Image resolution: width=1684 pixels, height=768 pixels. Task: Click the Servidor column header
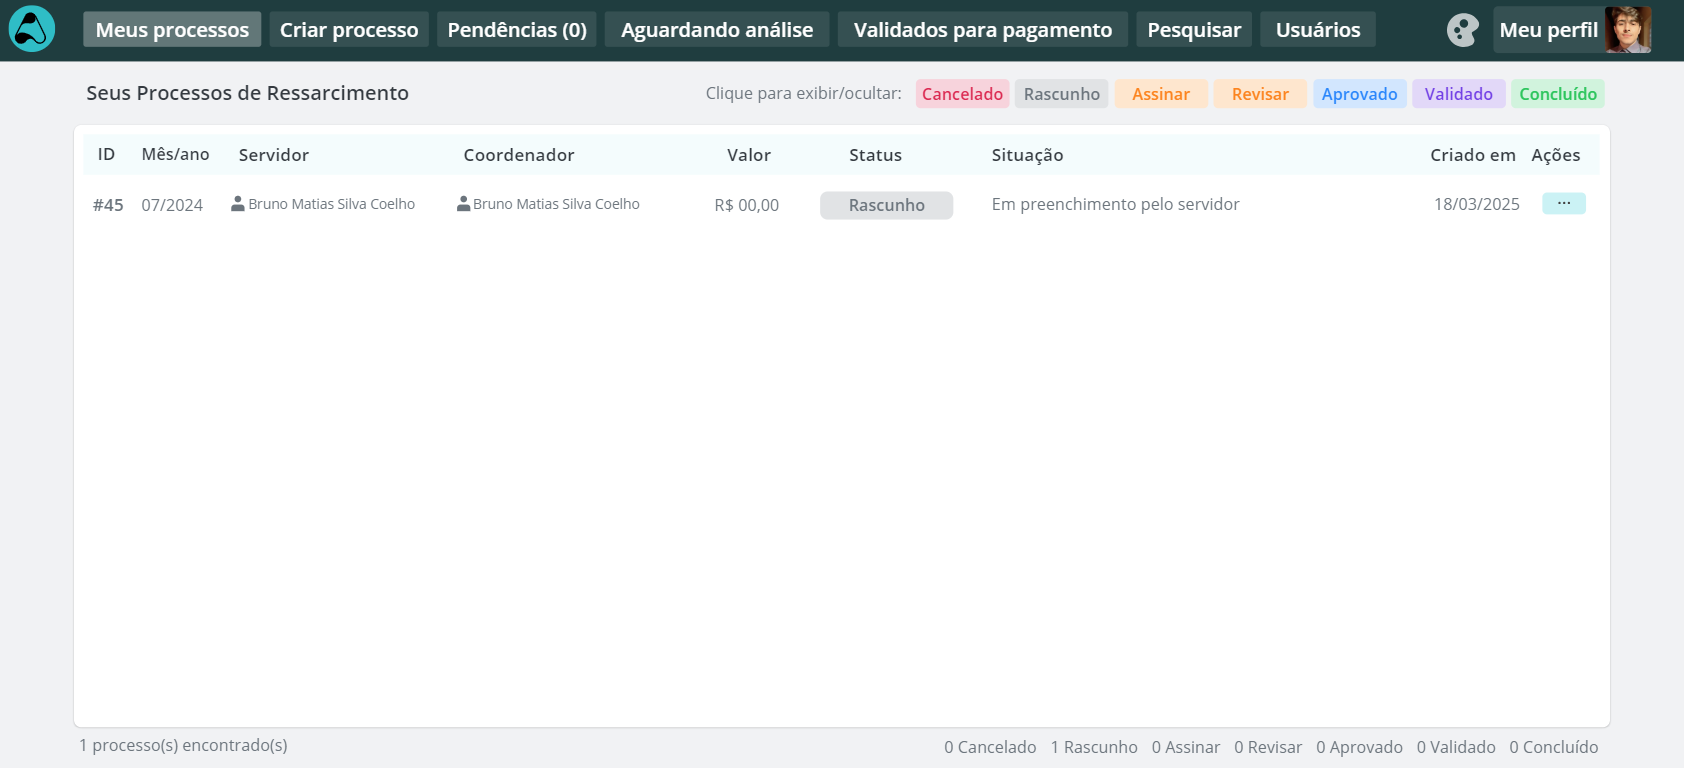click(274, 155)
